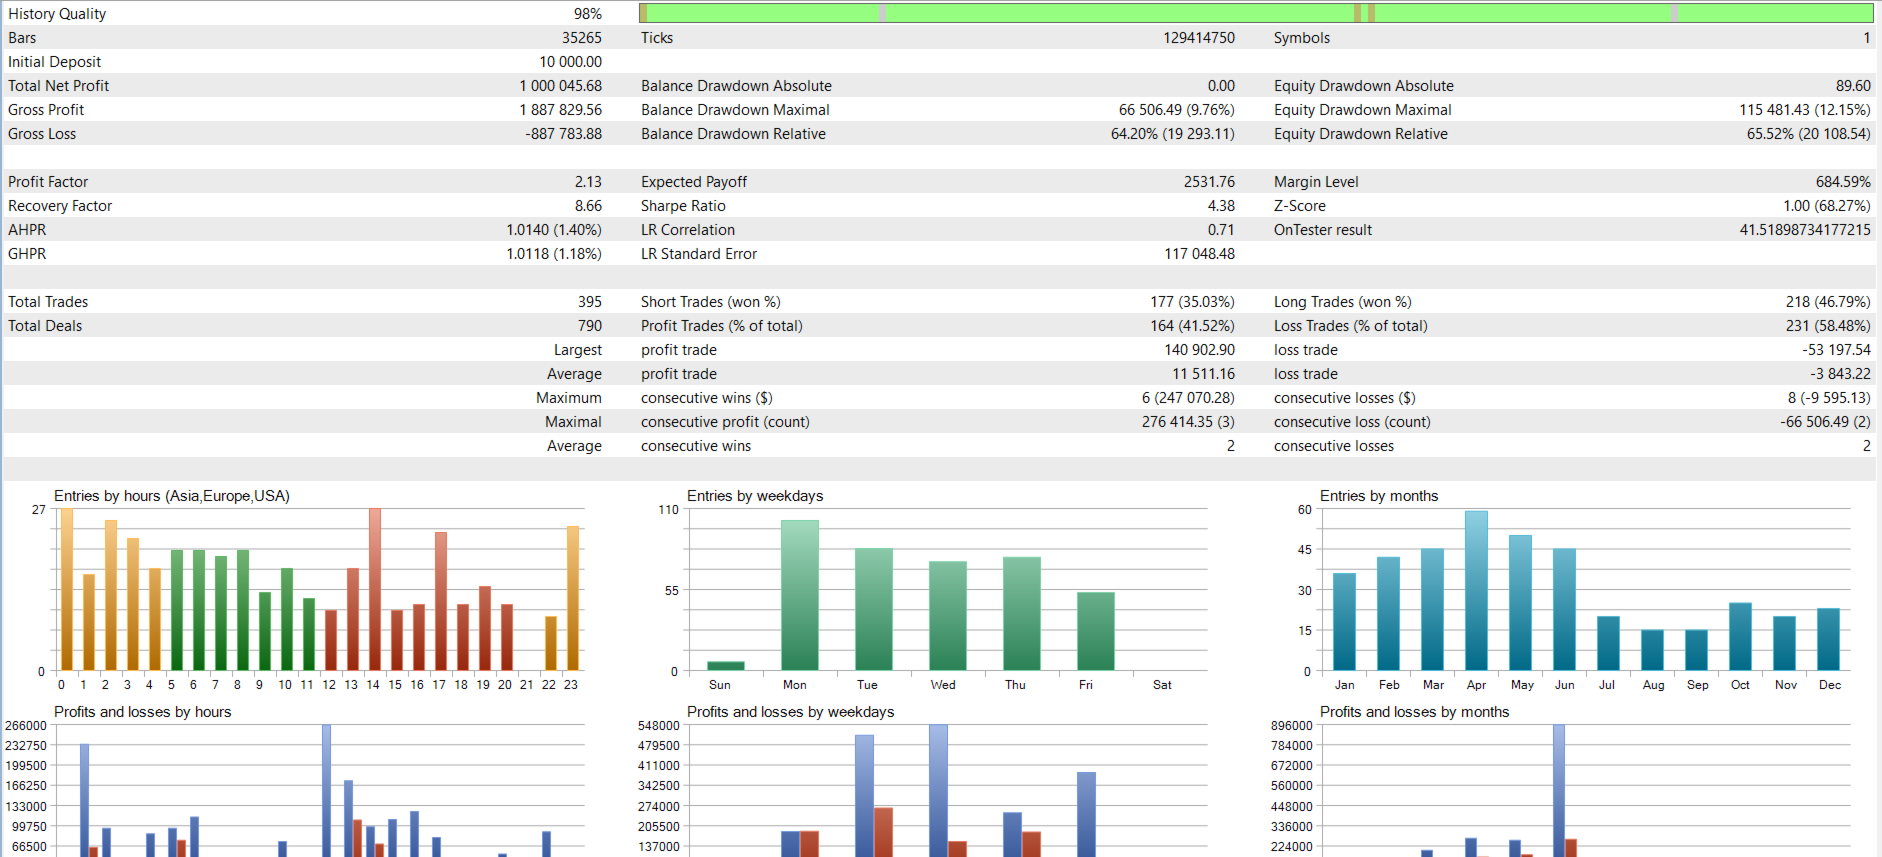Select consecutive wins value 6 (247 070.28)
Image resolution: width=1882 pixels, height=857 pixels.
[1188, 398]
